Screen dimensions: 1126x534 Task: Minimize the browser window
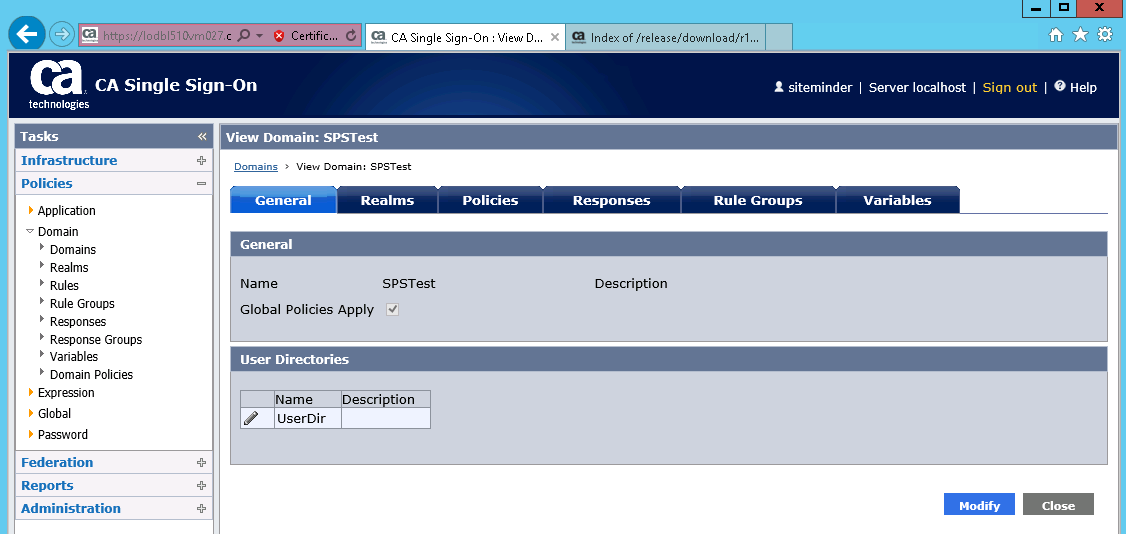pyautogui.click(x=1036, y=8)
